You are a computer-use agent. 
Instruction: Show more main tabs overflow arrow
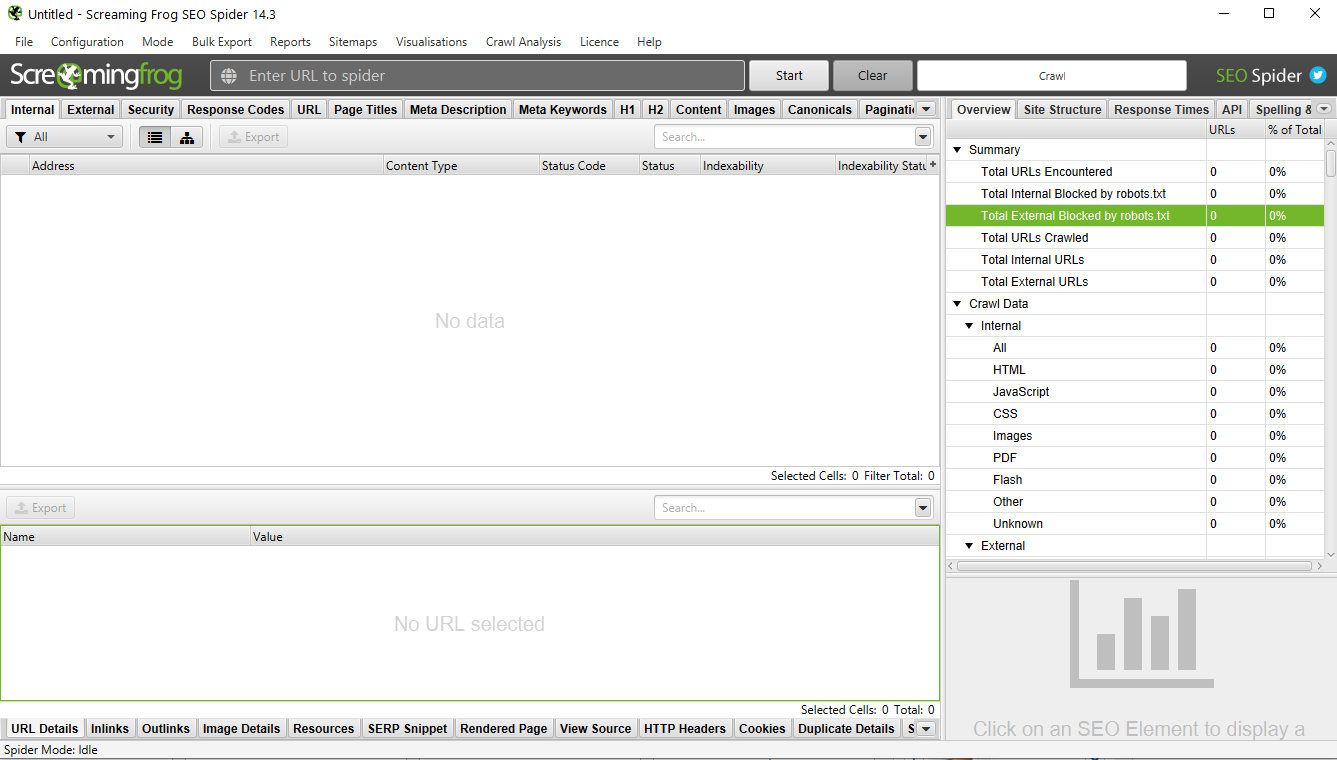click(926, 109)
